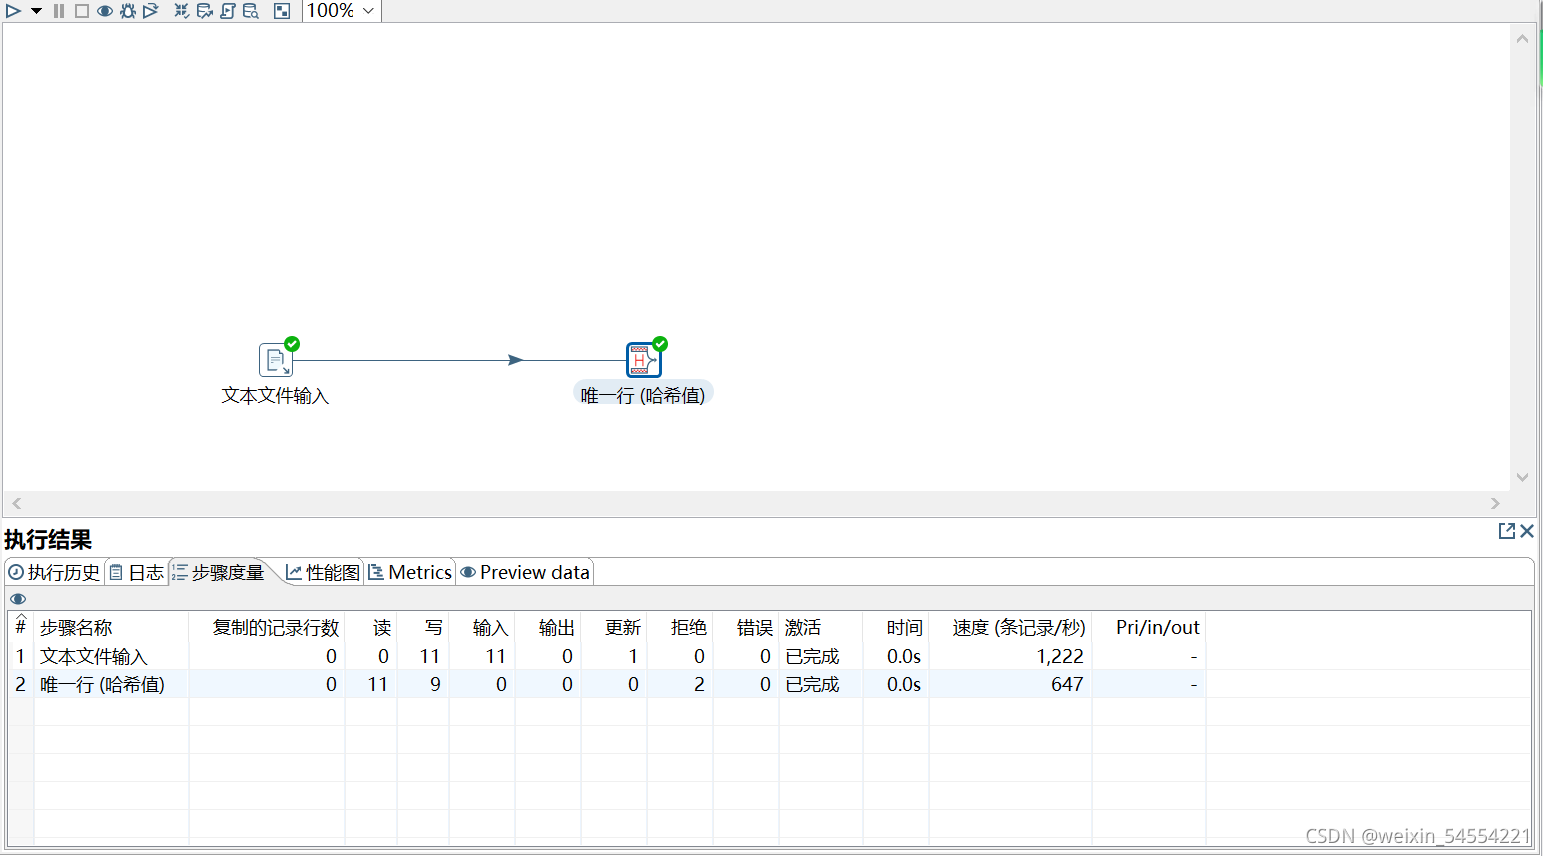The width and height of the screenshot is (1543, 856).
Task: Replay the transformation
Action: click(x=151, y=11)
